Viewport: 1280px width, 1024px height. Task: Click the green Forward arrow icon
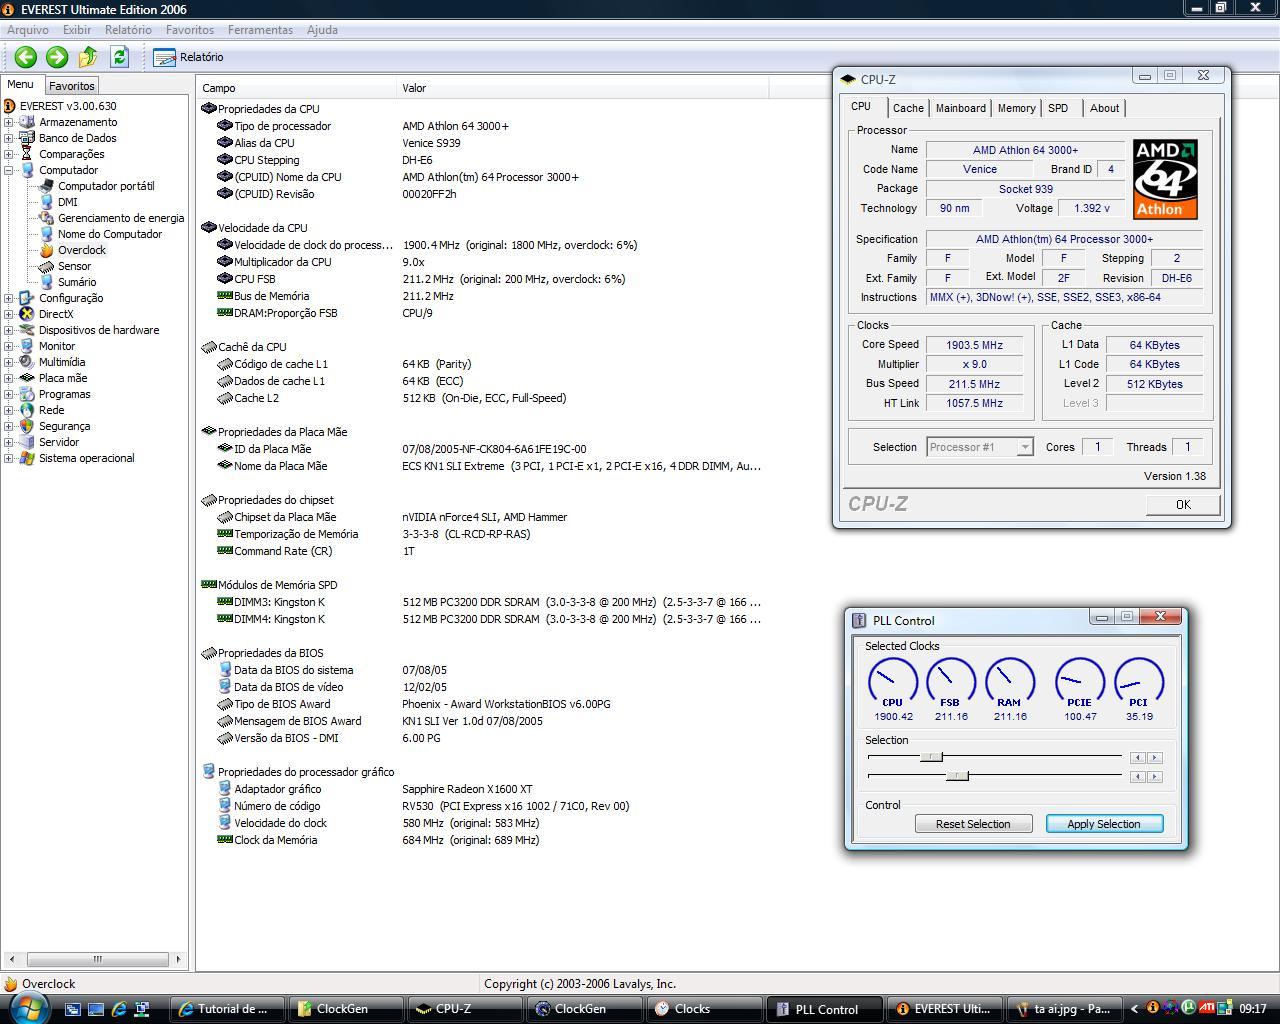[57, 57]
